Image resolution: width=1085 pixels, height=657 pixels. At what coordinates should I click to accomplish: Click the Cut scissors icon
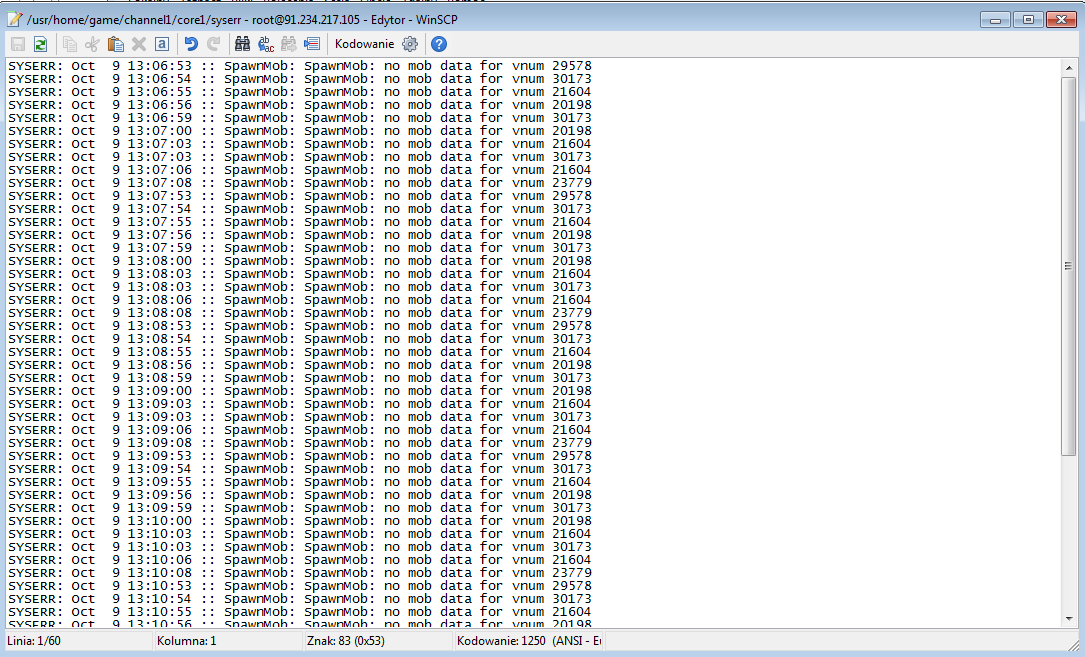pos(92,44)
